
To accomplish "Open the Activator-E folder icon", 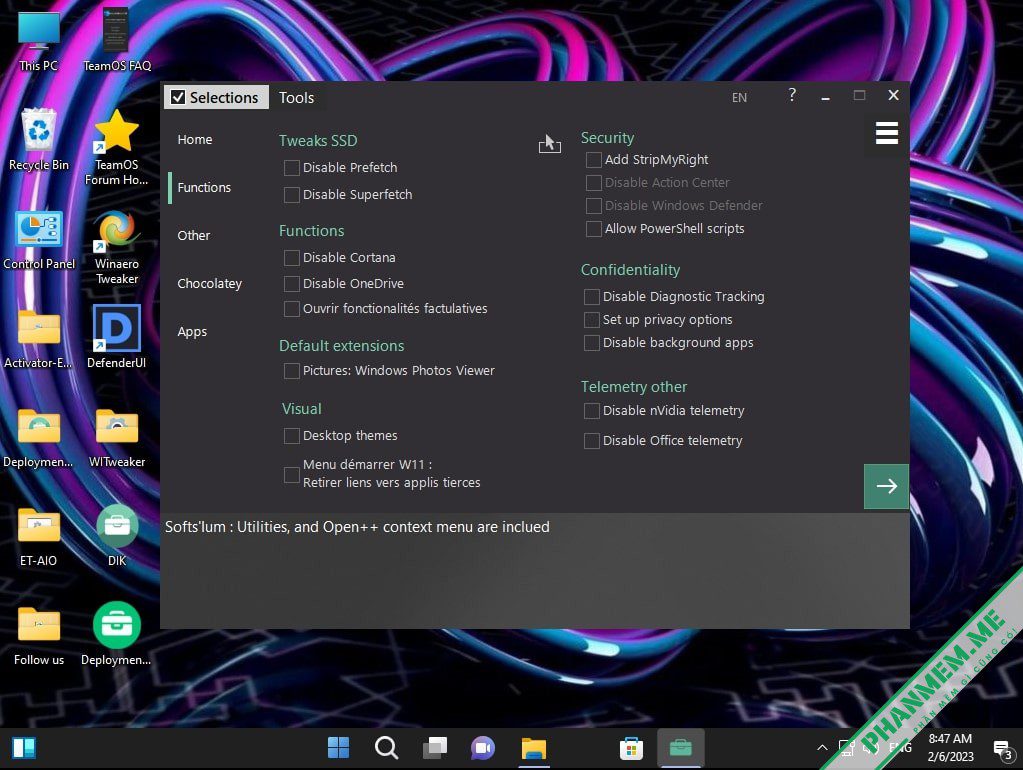I will click(38, 339).
